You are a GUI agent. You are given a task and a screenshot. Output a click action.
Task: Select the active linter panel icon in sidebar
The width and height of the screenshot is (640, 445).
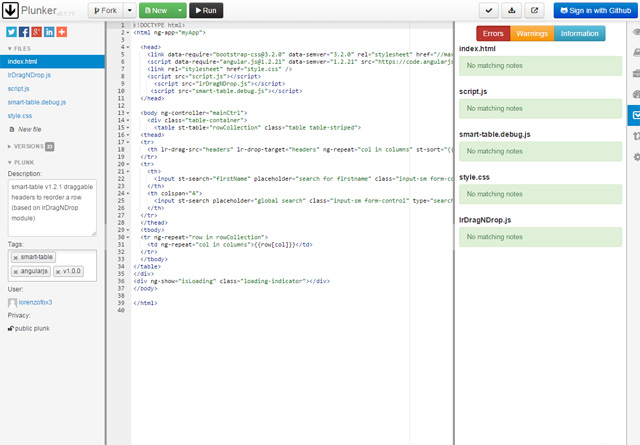(634, 116)
